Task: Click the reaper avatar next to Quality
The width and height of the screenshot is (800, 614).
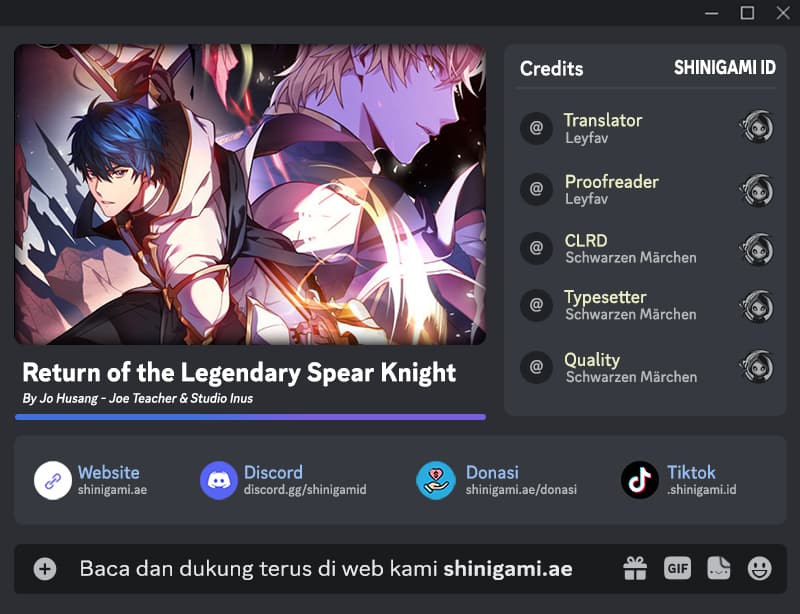Action: 757,366
